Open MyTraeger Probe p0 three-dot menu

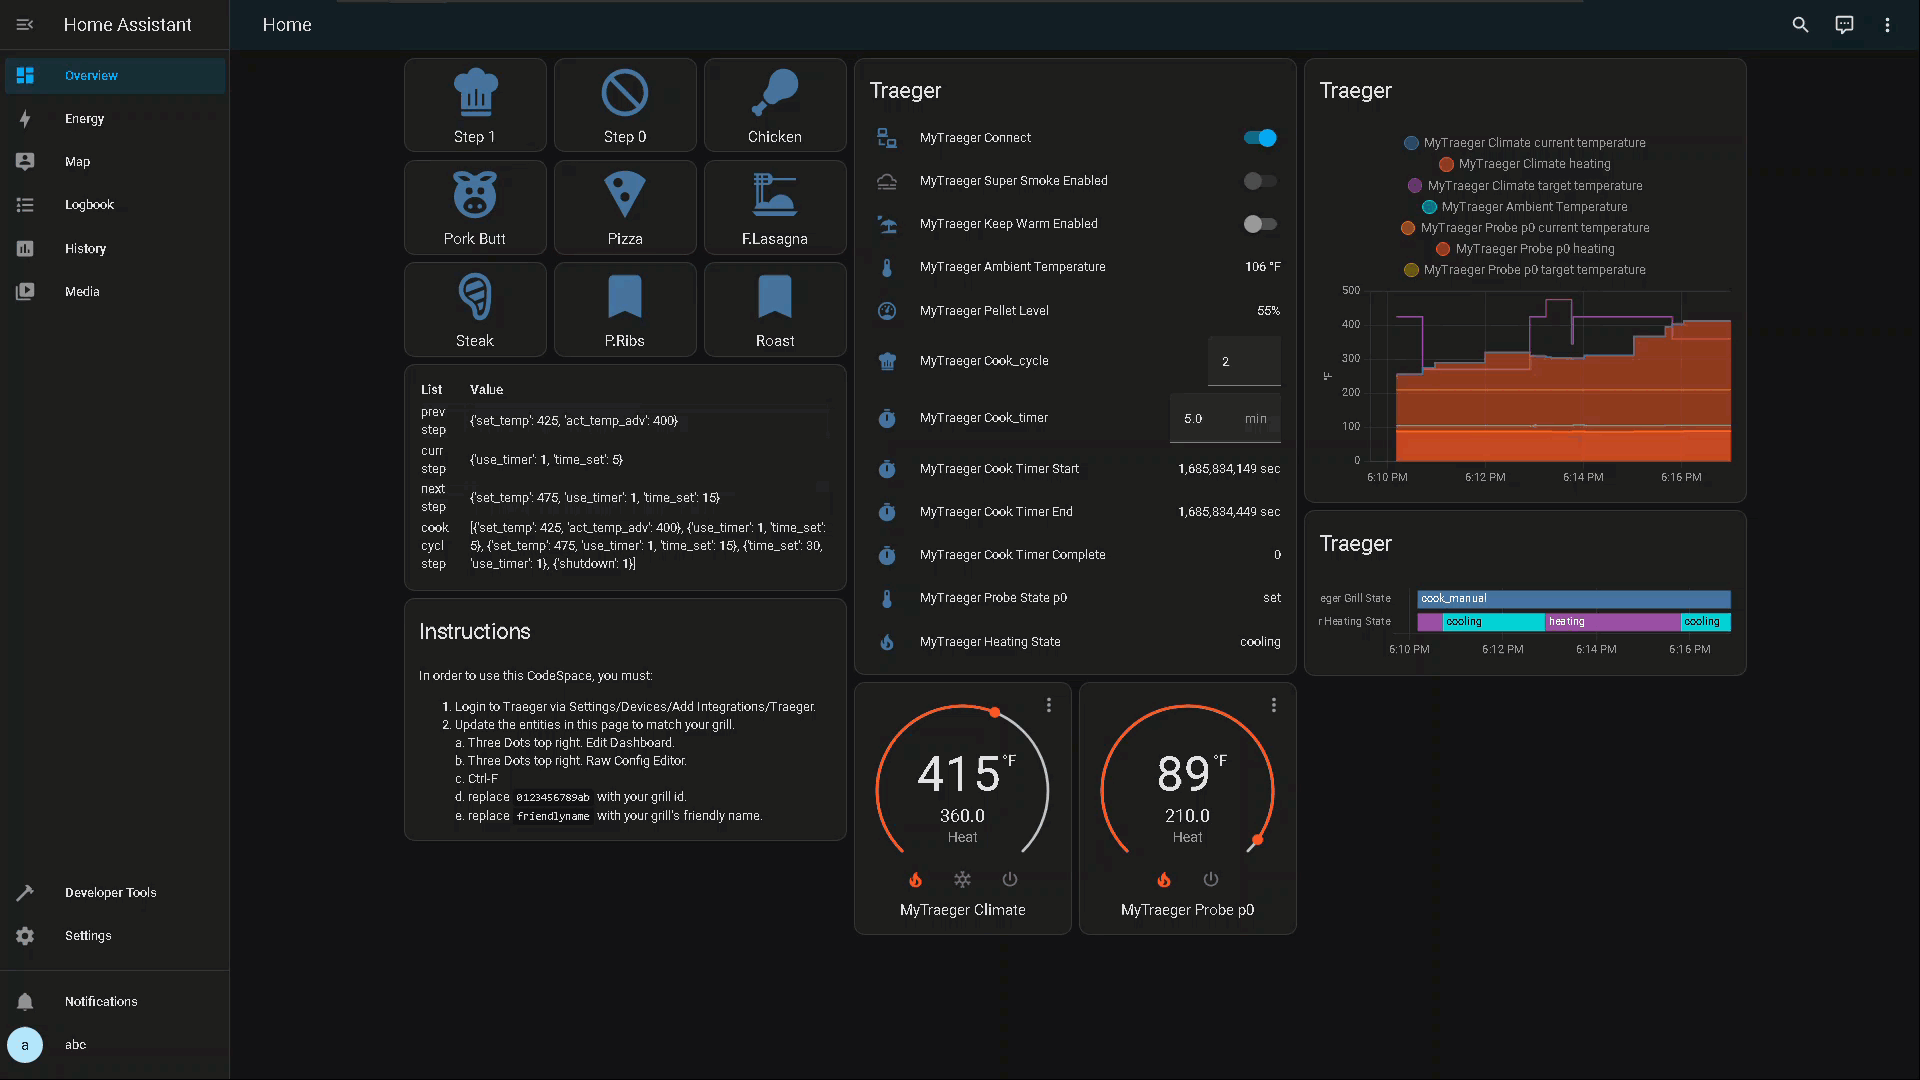1273,705
